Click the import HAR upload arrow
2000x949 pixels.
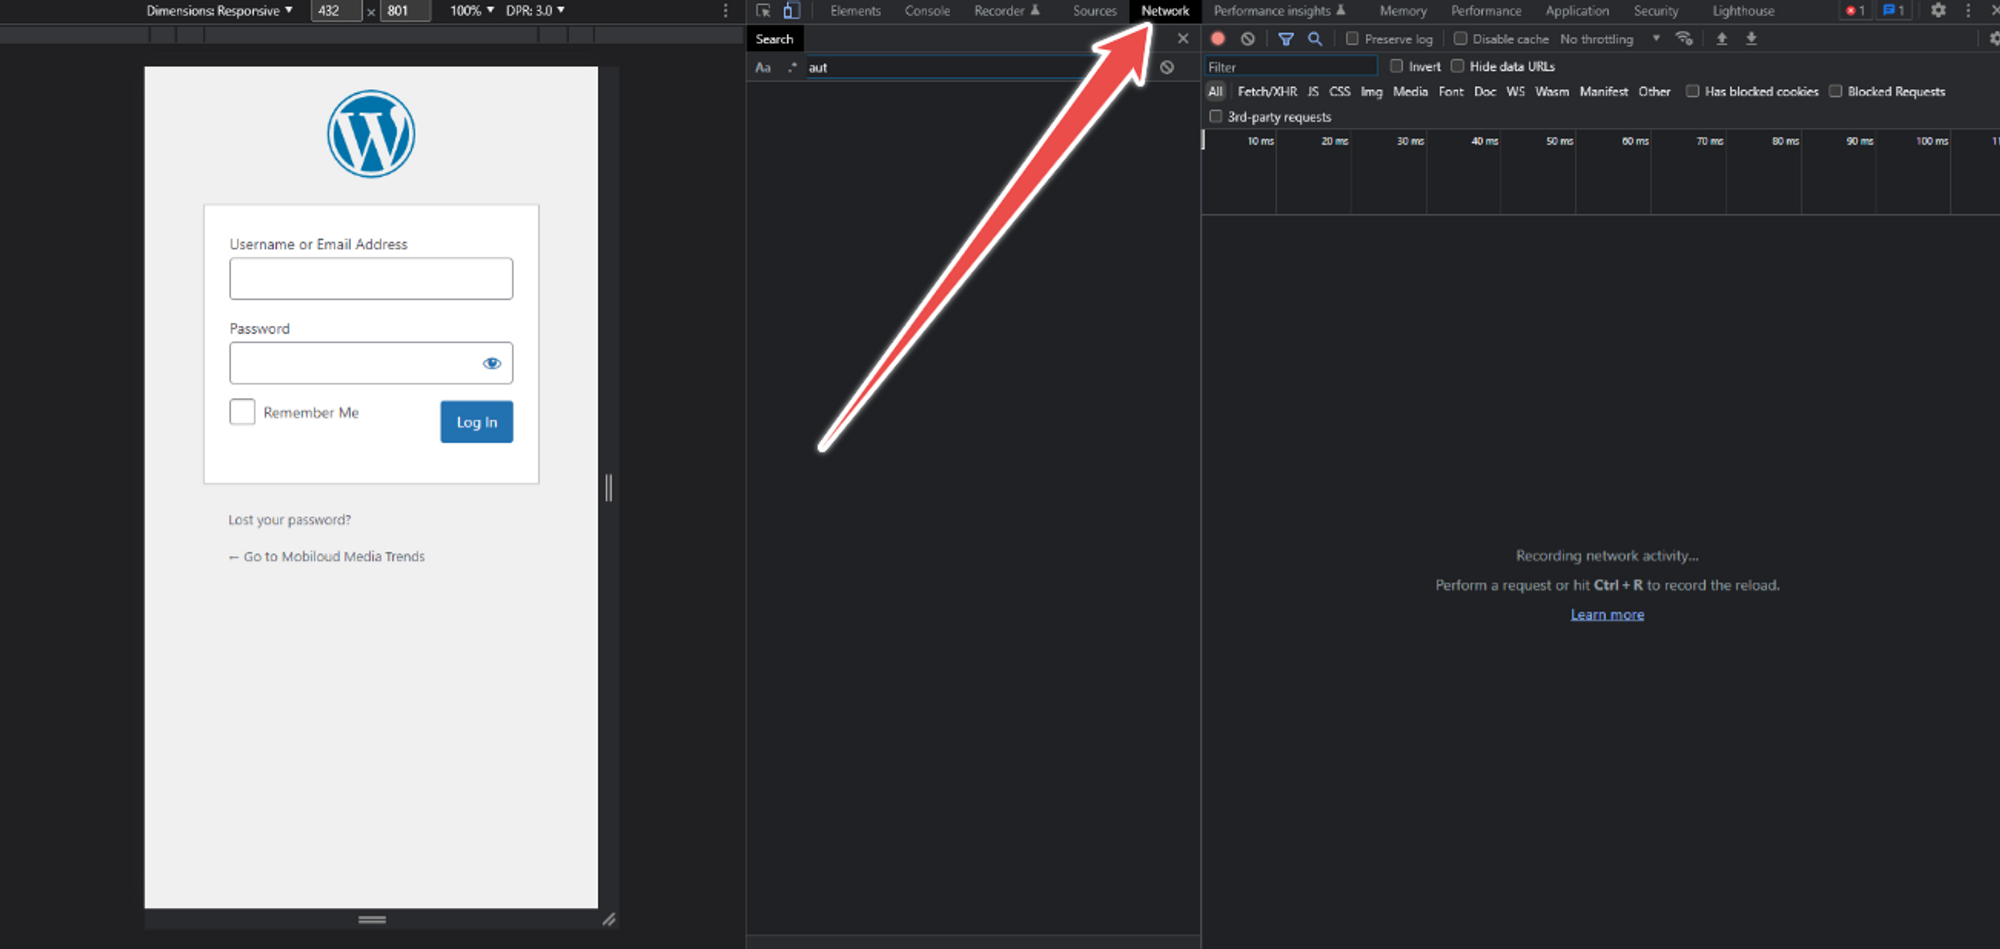point(1722,39)
